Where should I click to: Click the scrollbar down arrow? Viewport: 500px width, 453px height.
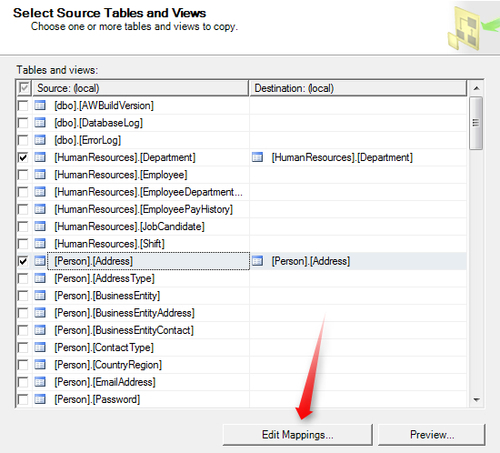[476, 399]
